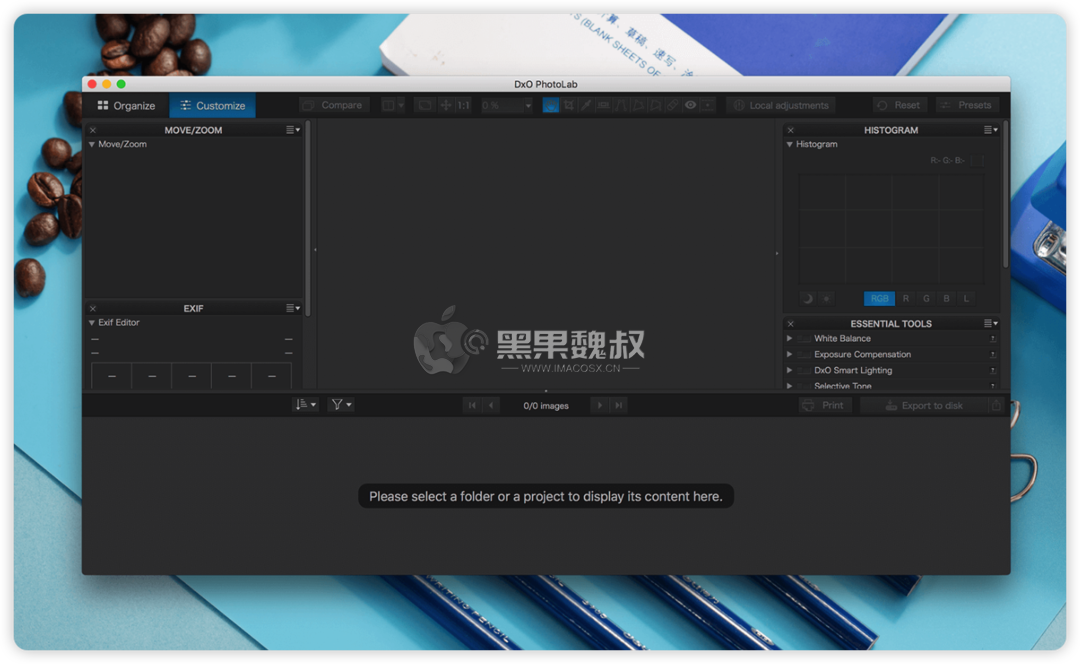Click the Customize tab
The width and height of the screenshot is (1080, 664).
click(212, 104)
